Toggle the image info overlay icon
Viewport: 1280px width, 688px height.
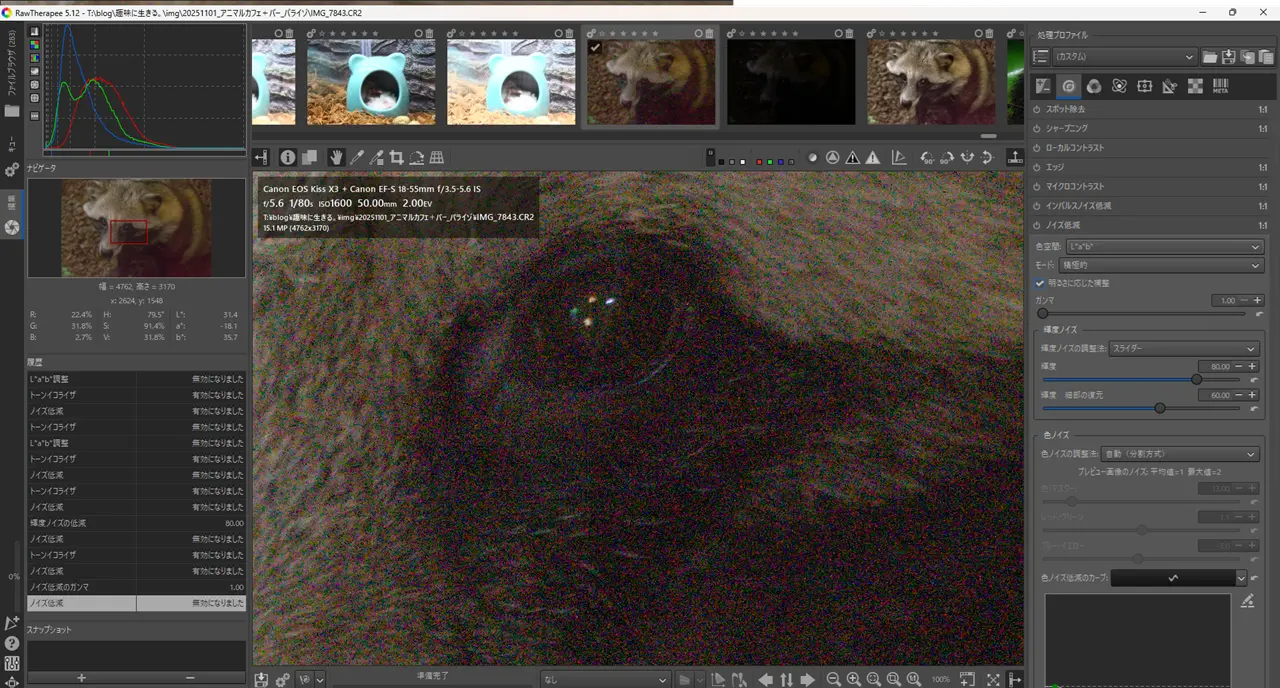tap(288, 157)
